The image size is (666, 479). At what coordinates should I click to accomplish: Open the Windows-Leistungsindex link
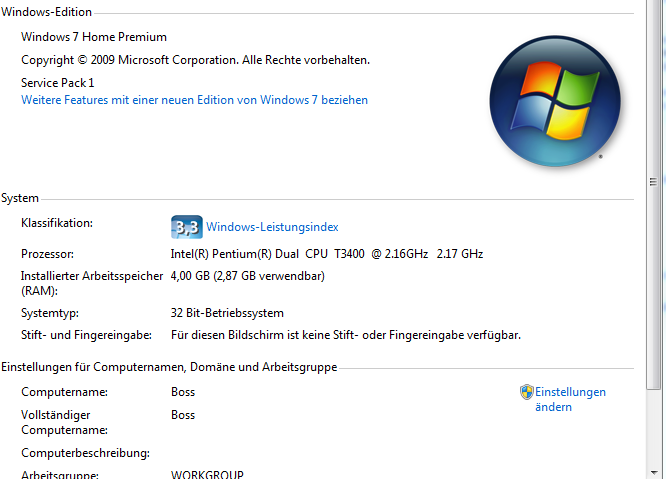272,227
